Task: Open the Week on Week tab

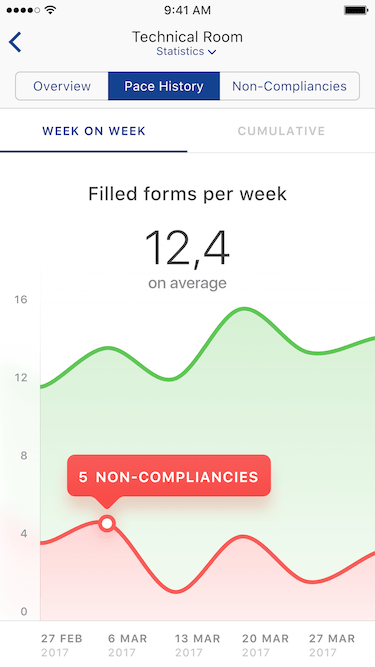Action: point(94,131)
